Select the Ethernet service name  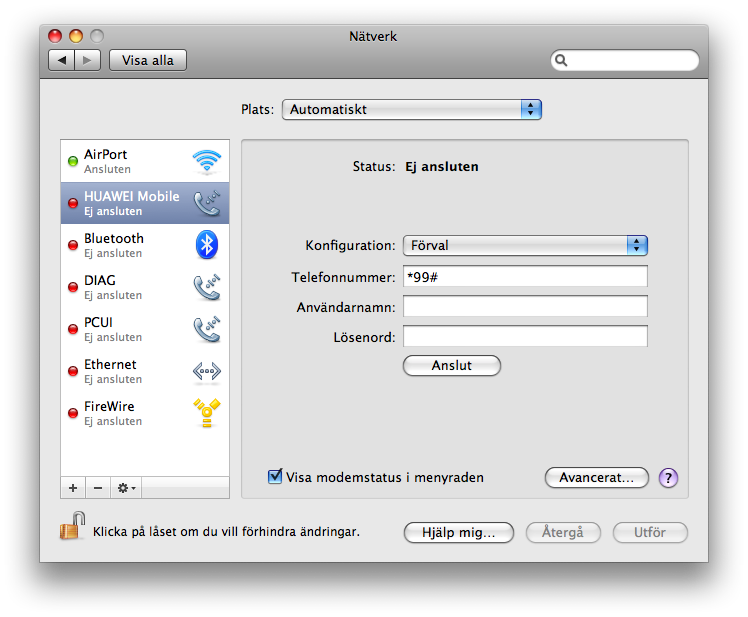click(110, 365)
